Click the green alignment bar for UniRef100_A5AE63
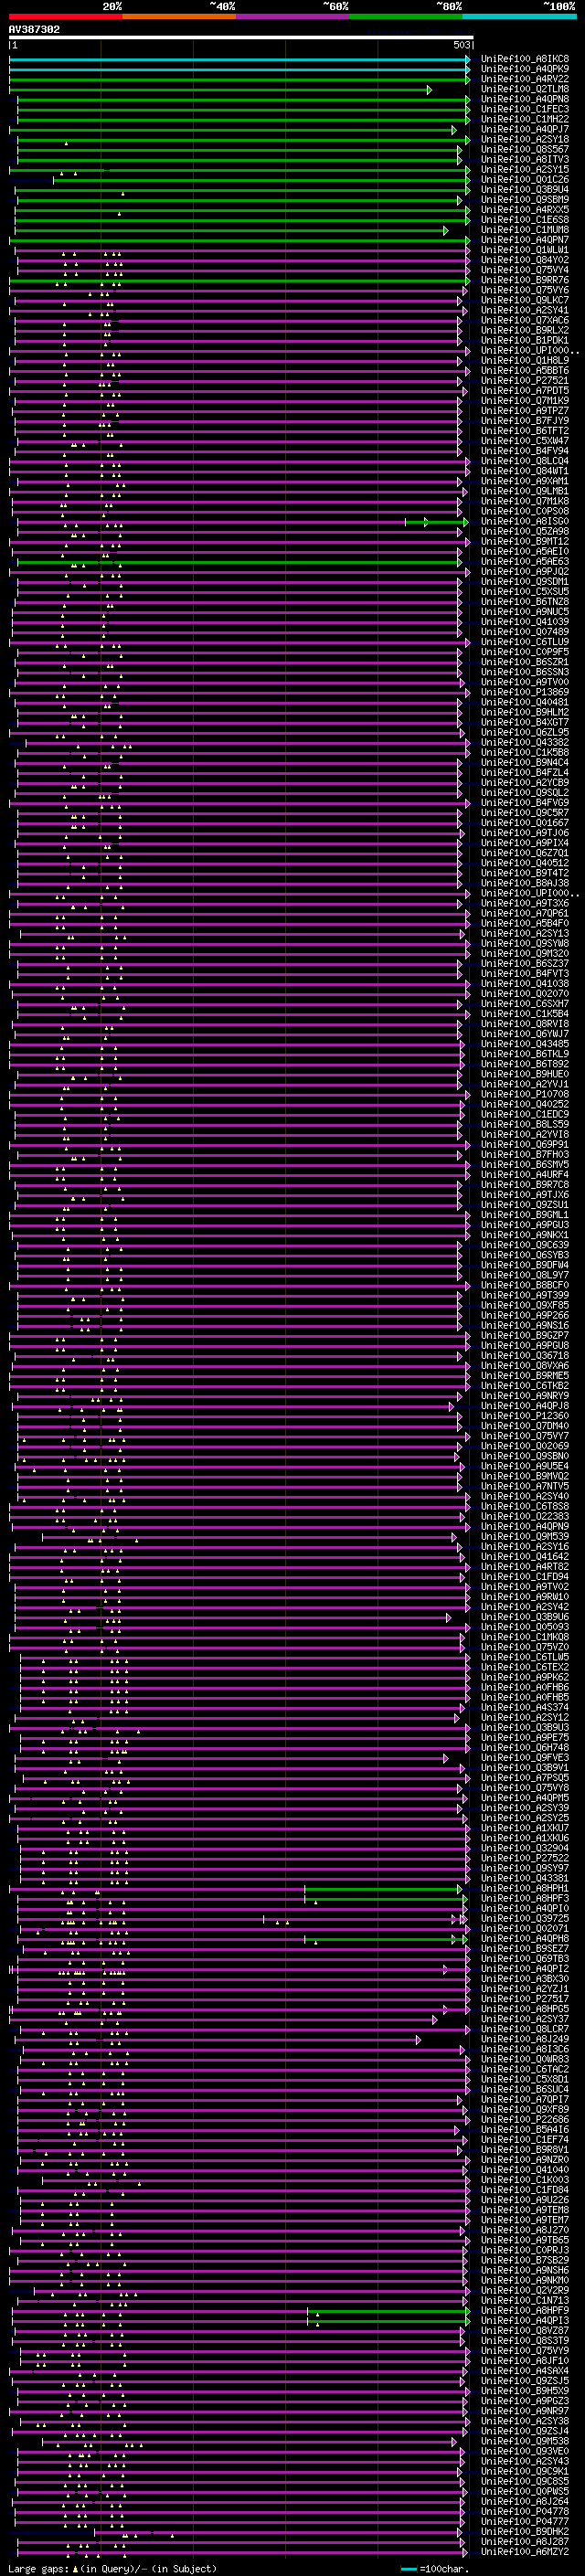 (x=240, y=562)
